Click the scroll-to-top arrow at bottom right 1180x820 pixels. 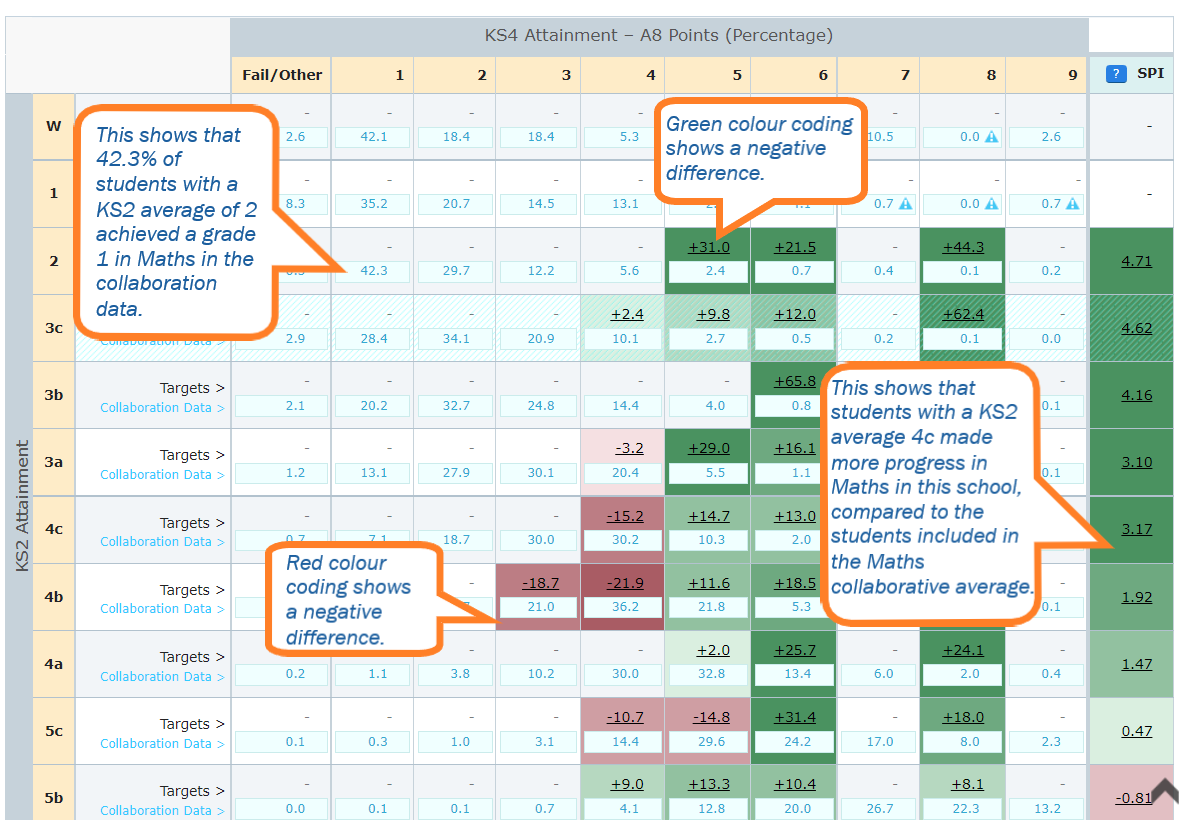pyautogui.click(x=1164, y=789)
